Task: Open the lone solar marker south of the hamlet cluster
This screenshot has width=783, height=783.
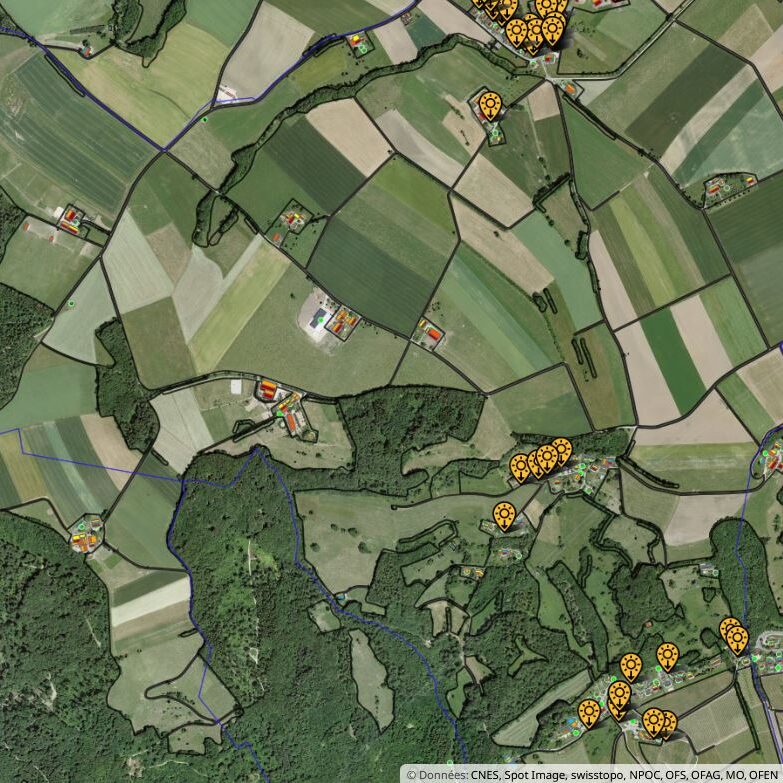Action: (x=504, y=516)
